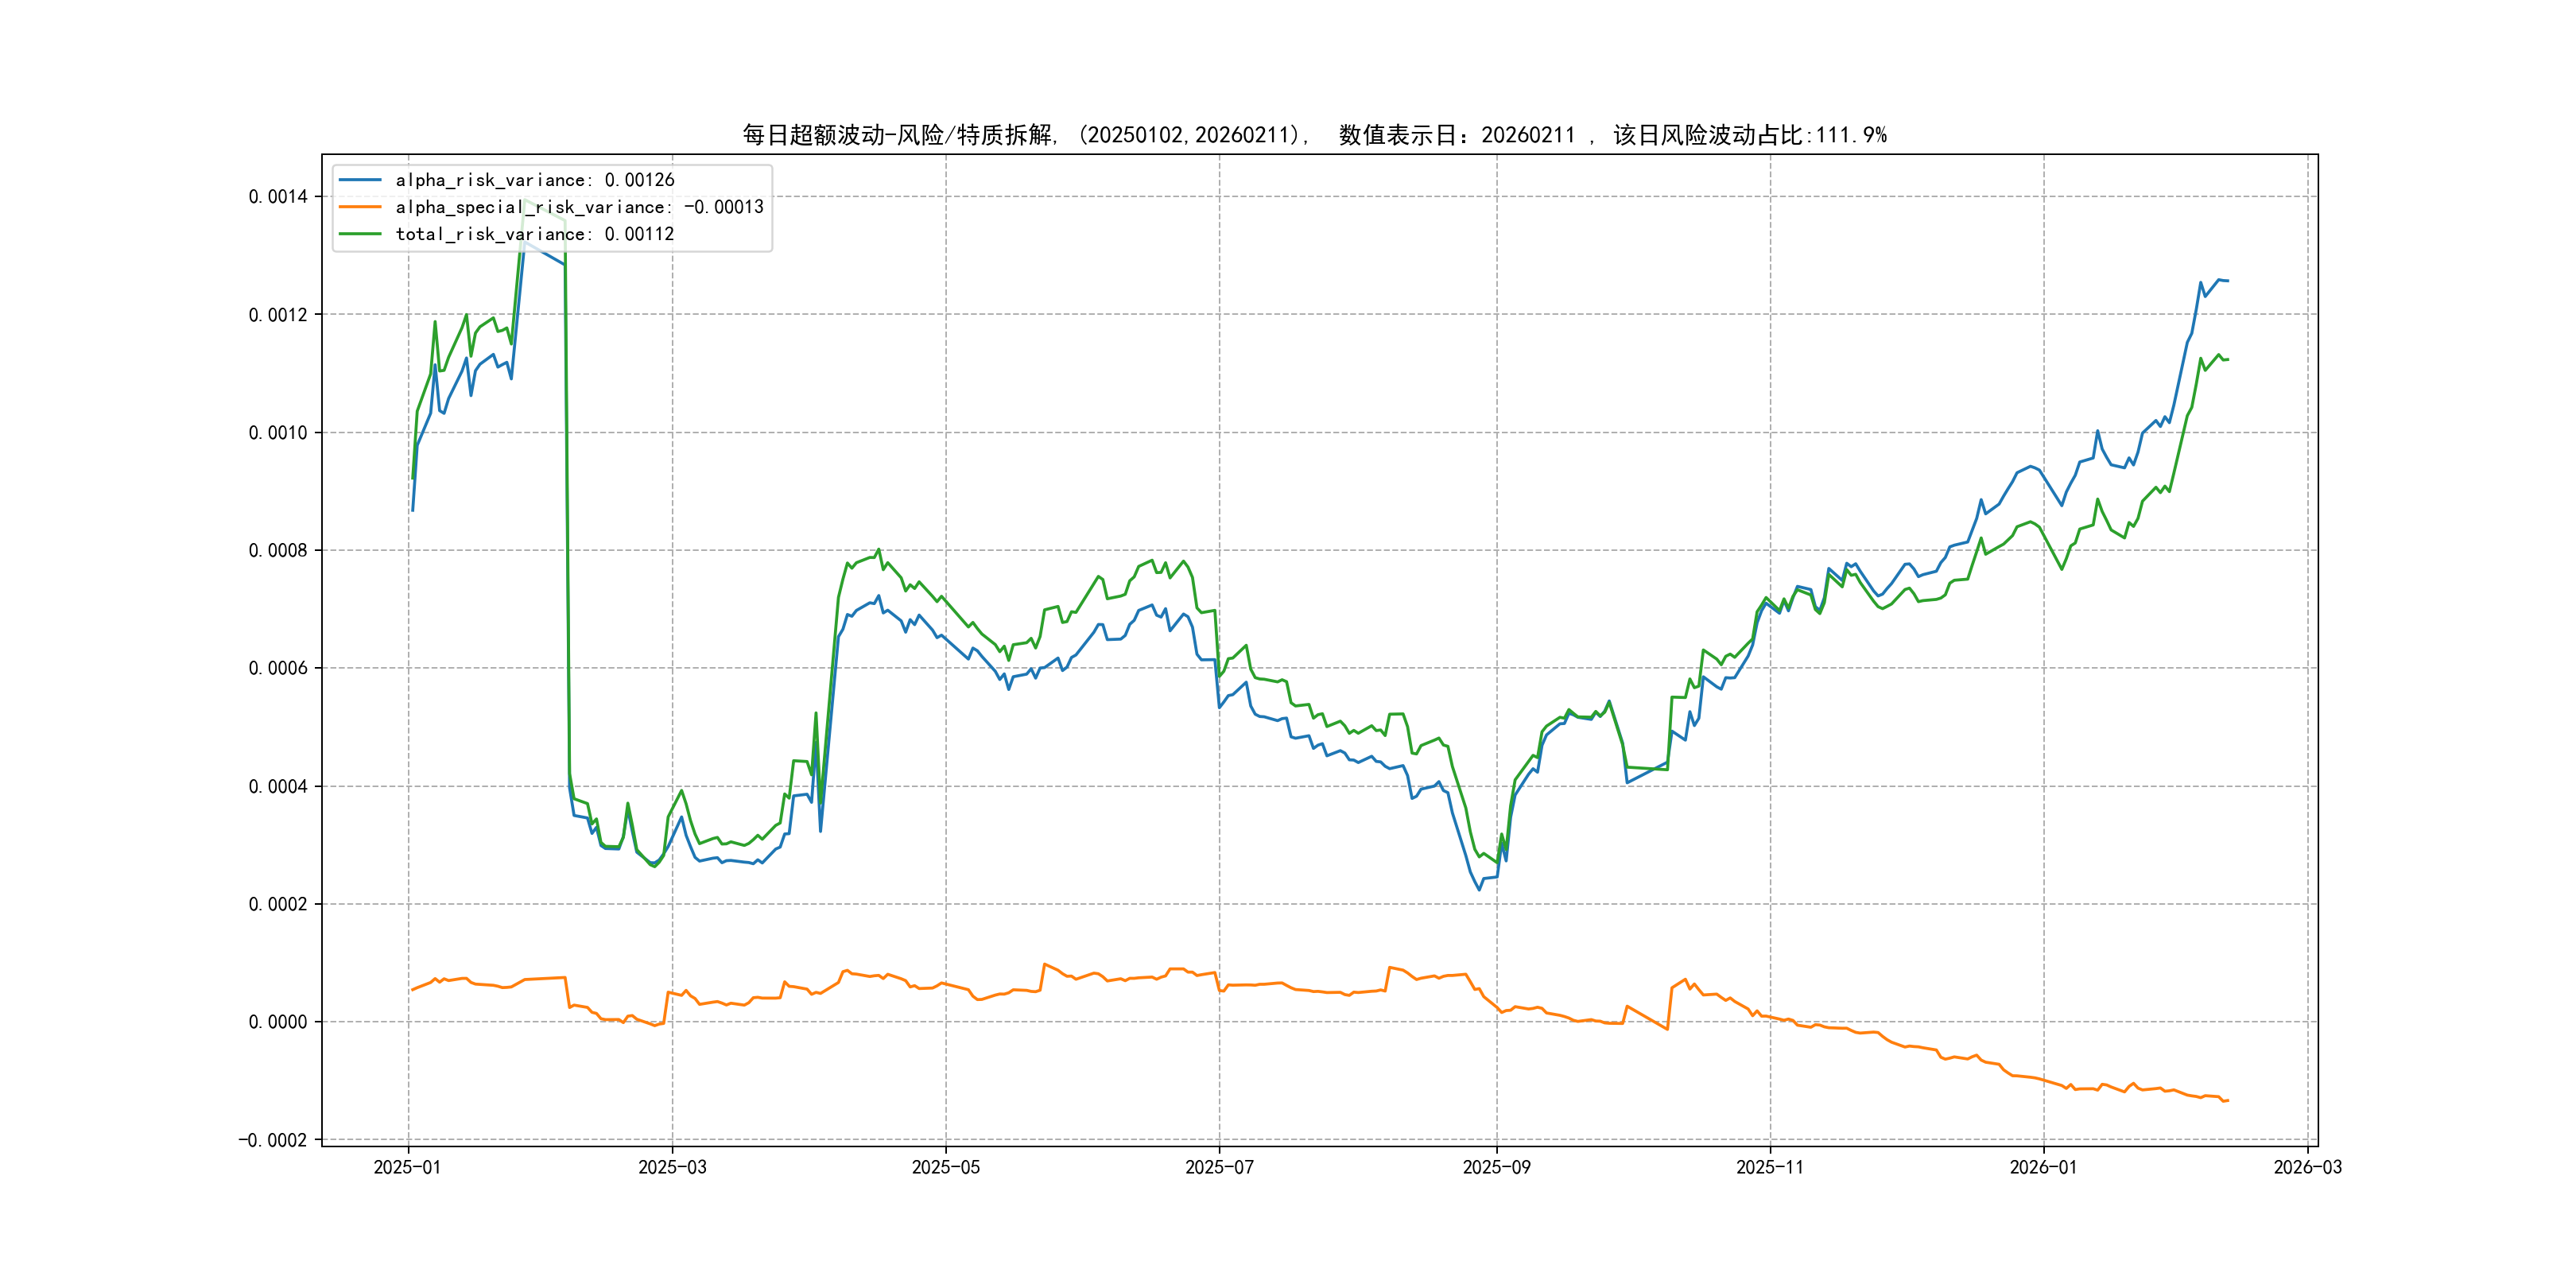Click the 2026-03 x-axis tick label

(2307, 1167)
